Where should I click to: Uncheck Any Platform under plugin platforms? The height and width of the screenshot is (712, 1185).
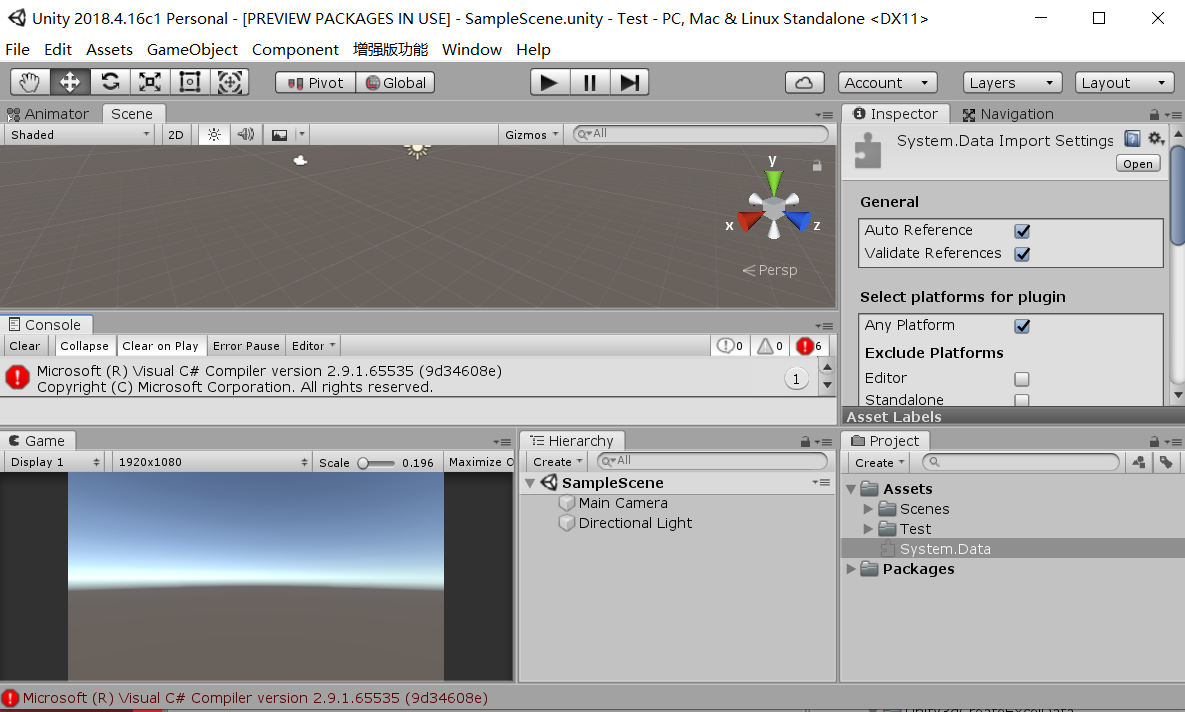(1022, 325)
